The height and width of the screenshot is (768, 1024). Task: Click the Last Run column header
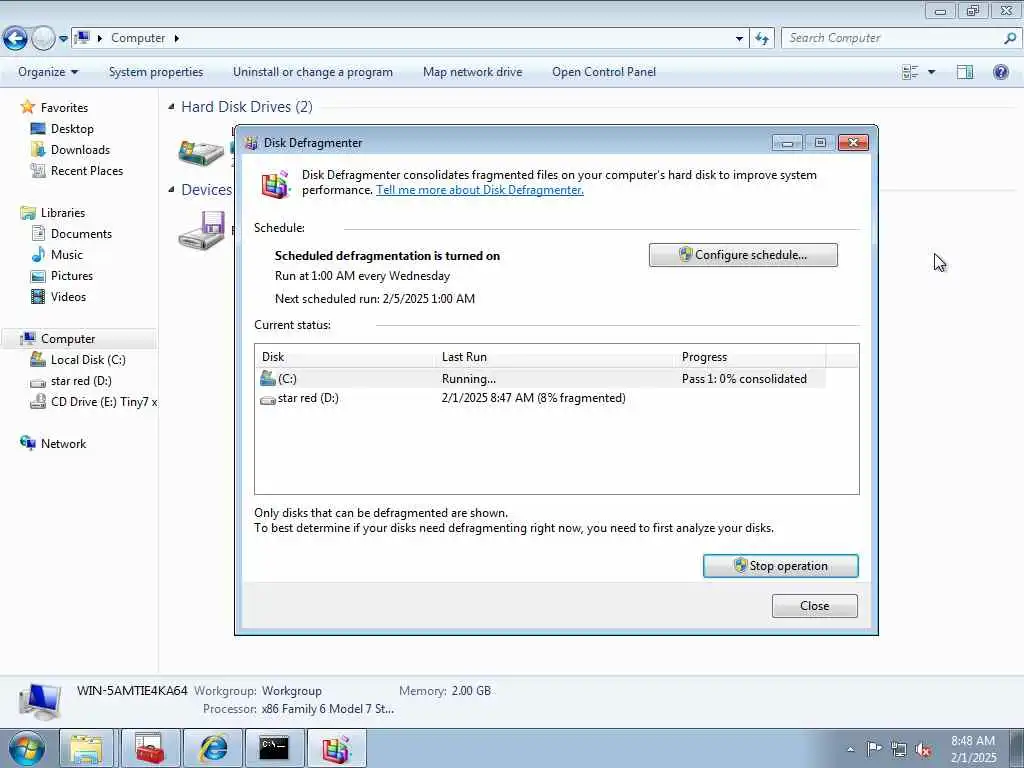[x=556, y=357]
